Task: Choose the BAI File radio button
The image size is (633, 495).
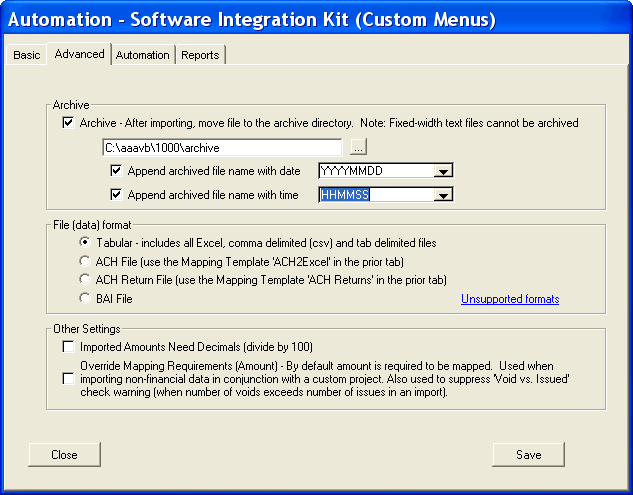Action: [x=85, y=298]
